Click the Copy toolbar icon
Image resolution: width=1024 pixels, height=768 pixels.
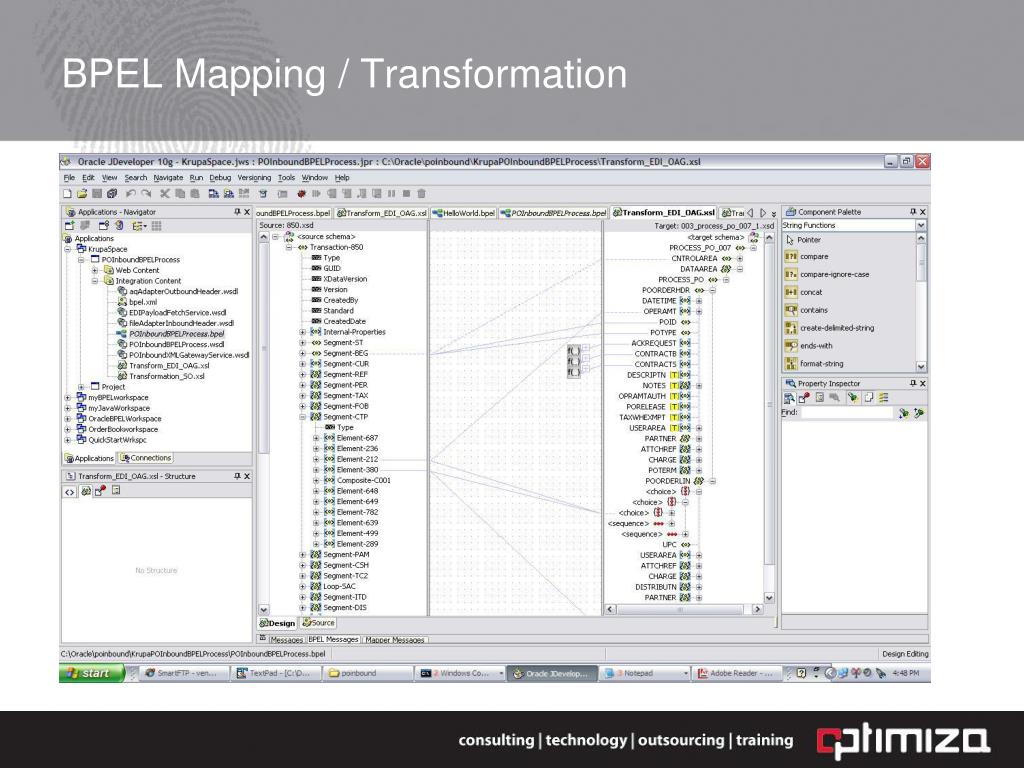click(x=180, y=193)
